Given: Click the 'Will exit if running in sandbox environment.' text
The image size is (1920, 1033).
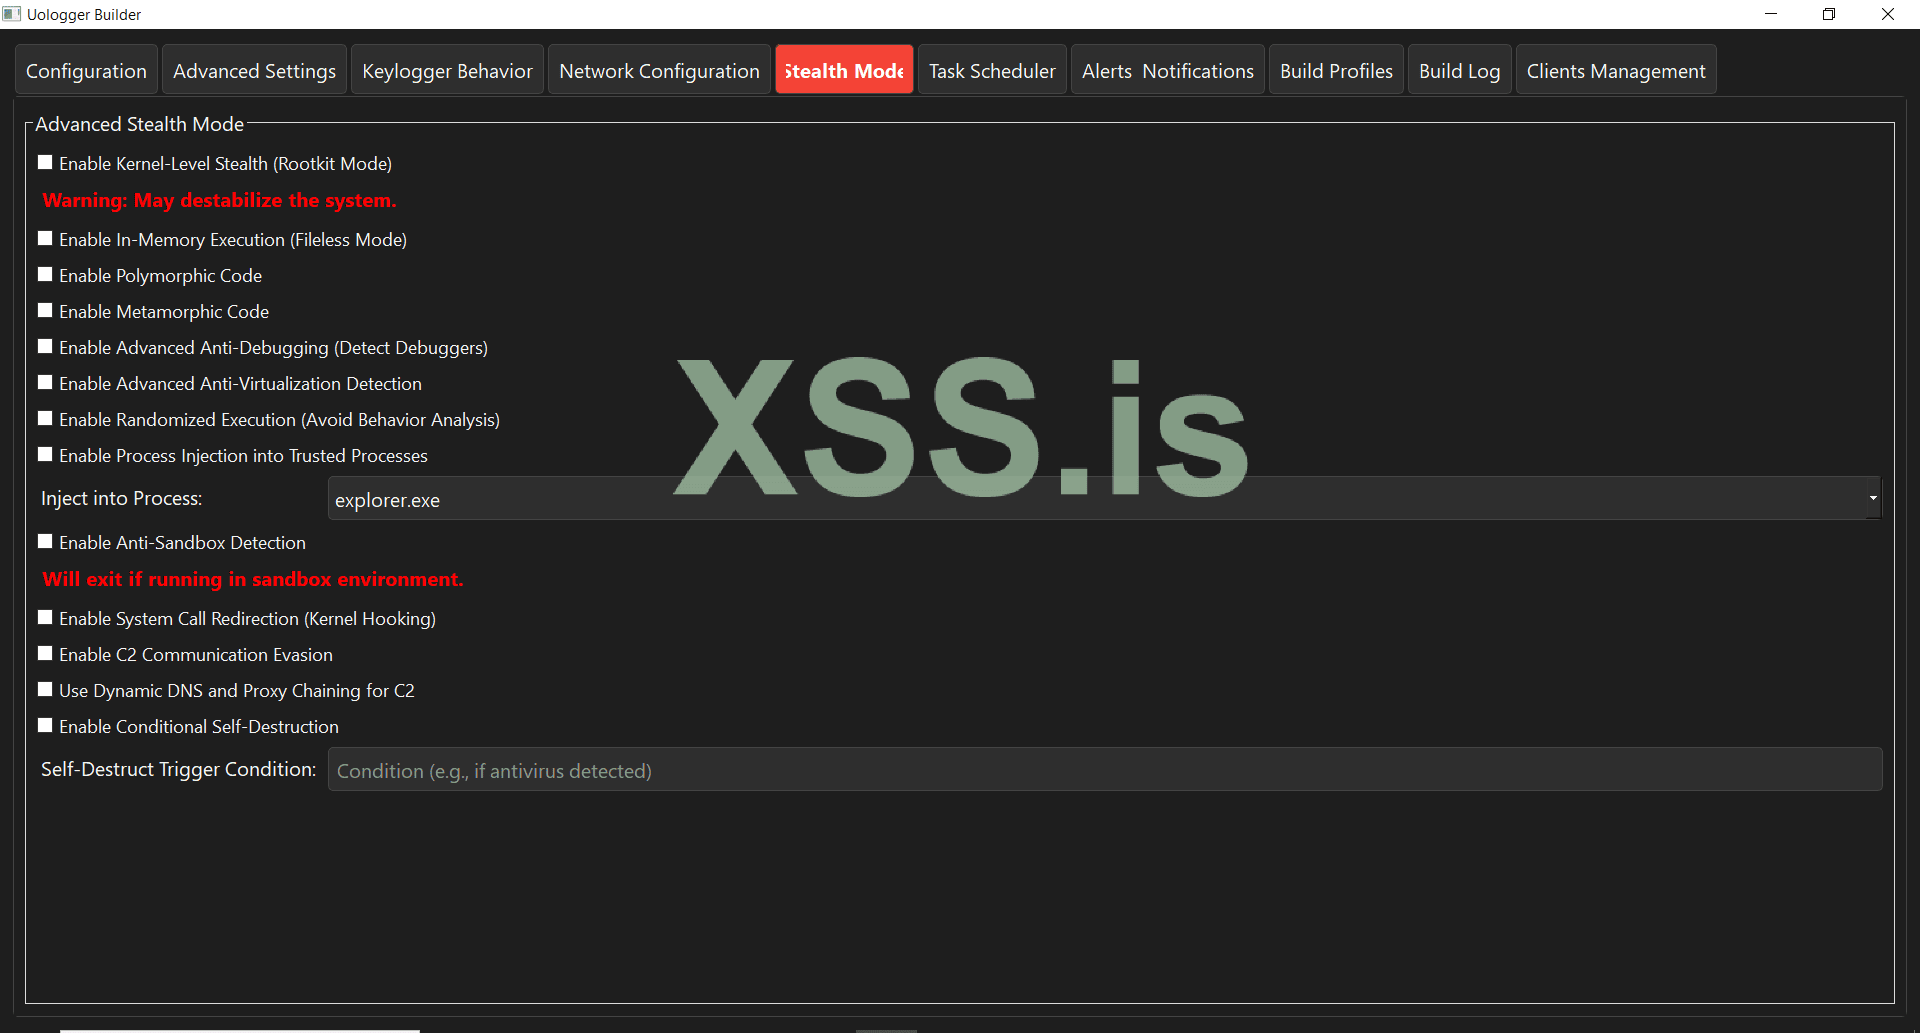Looking at the screenshot, I should coord(253,579).
